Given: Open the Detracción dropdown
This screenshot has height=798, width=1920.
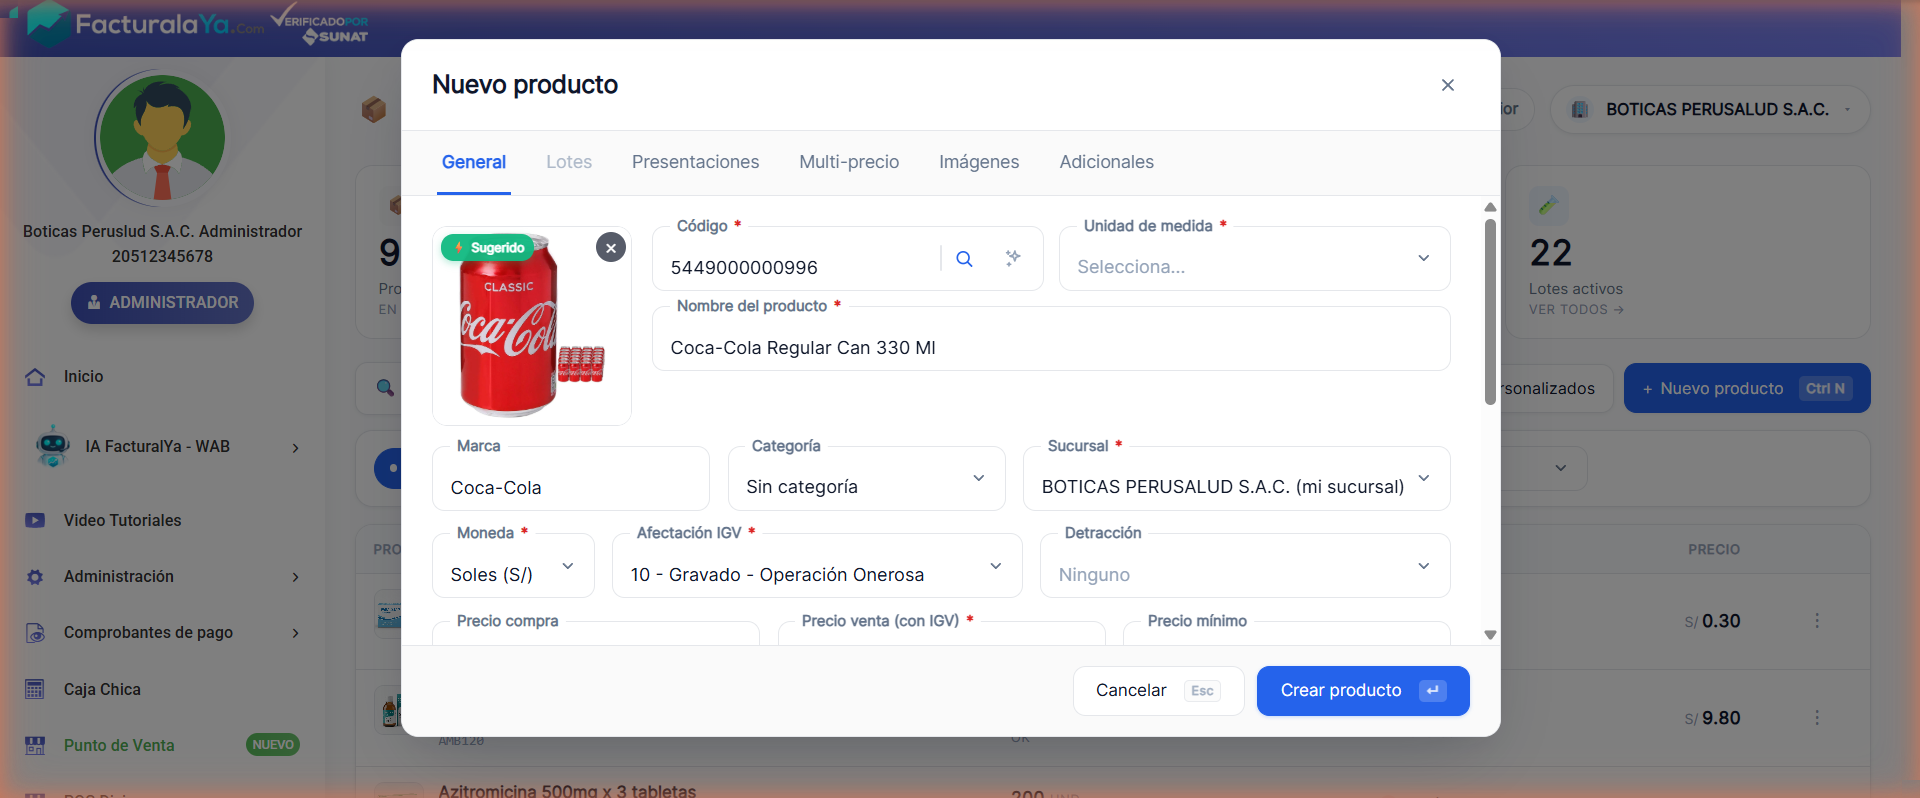Looking at the screenshot, I should (x=1245, y=566).
